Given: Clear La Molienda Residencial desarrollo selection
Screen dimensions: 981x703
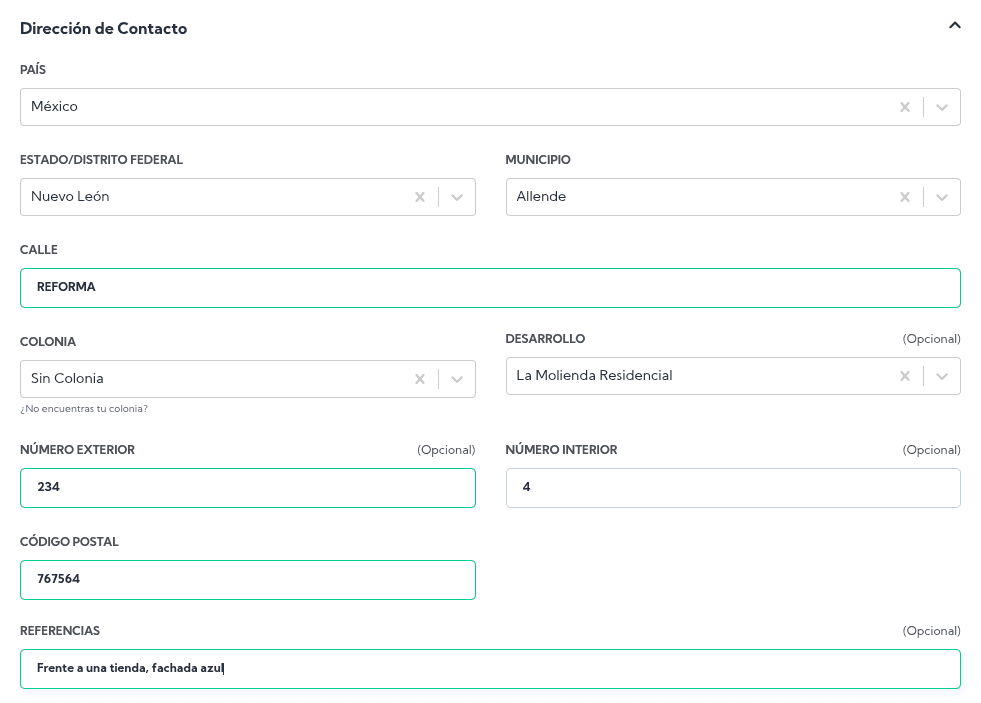Looking at the screenshot, I should tap(904, 376).
